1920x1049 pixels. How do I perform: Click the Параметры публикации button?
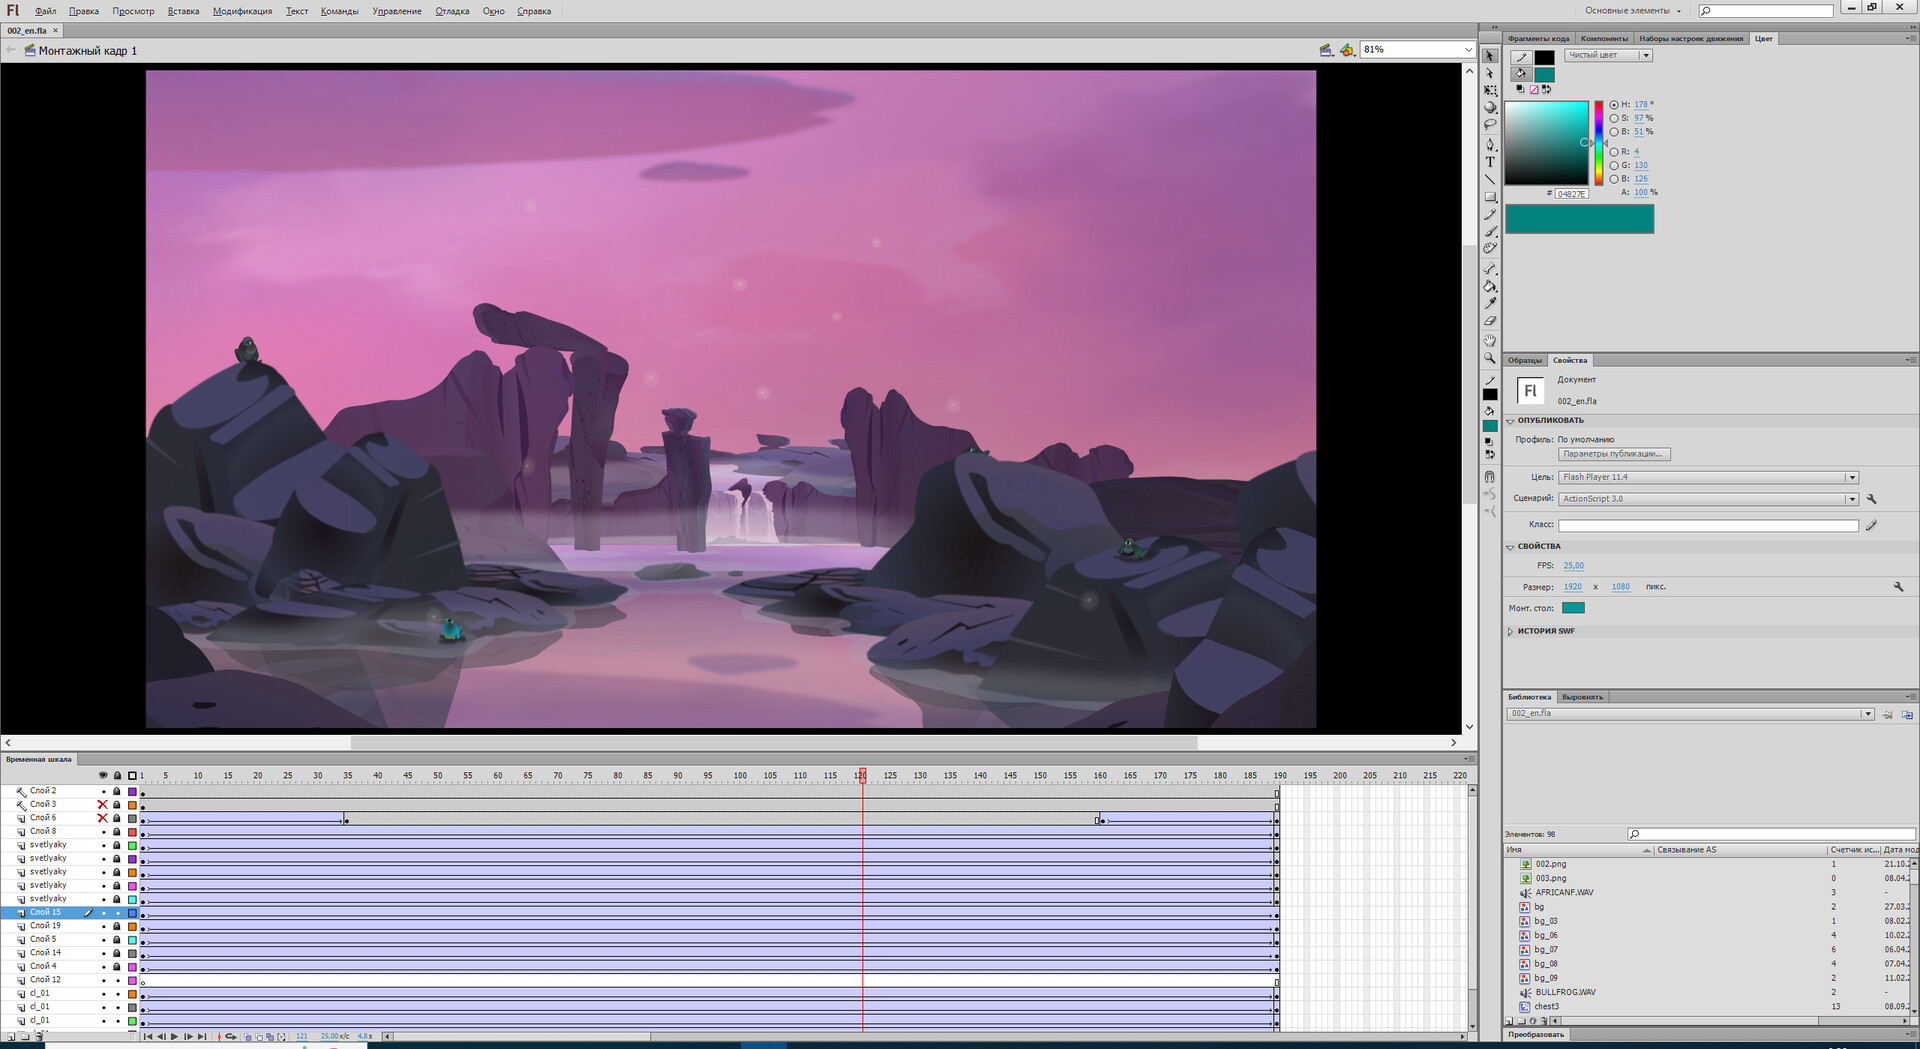[x=1614, y=455]
